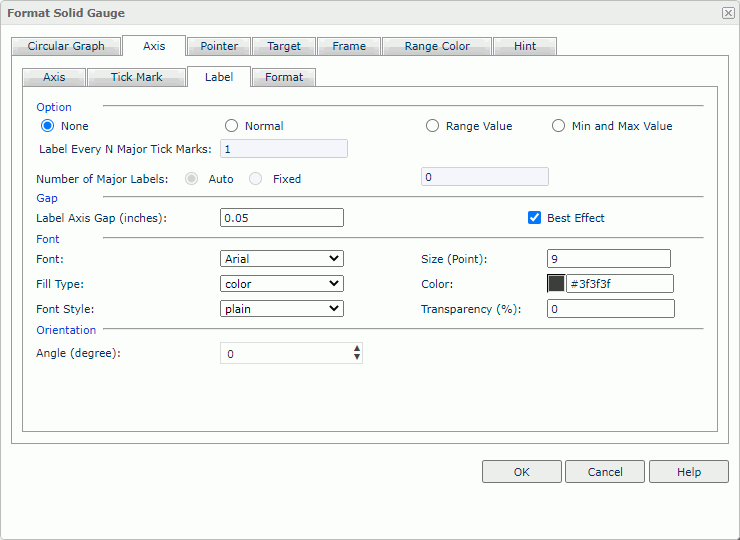Screen dimensions: 740x540
Task: Open the Font dropdown showing Arial
Action: point(281,259)
